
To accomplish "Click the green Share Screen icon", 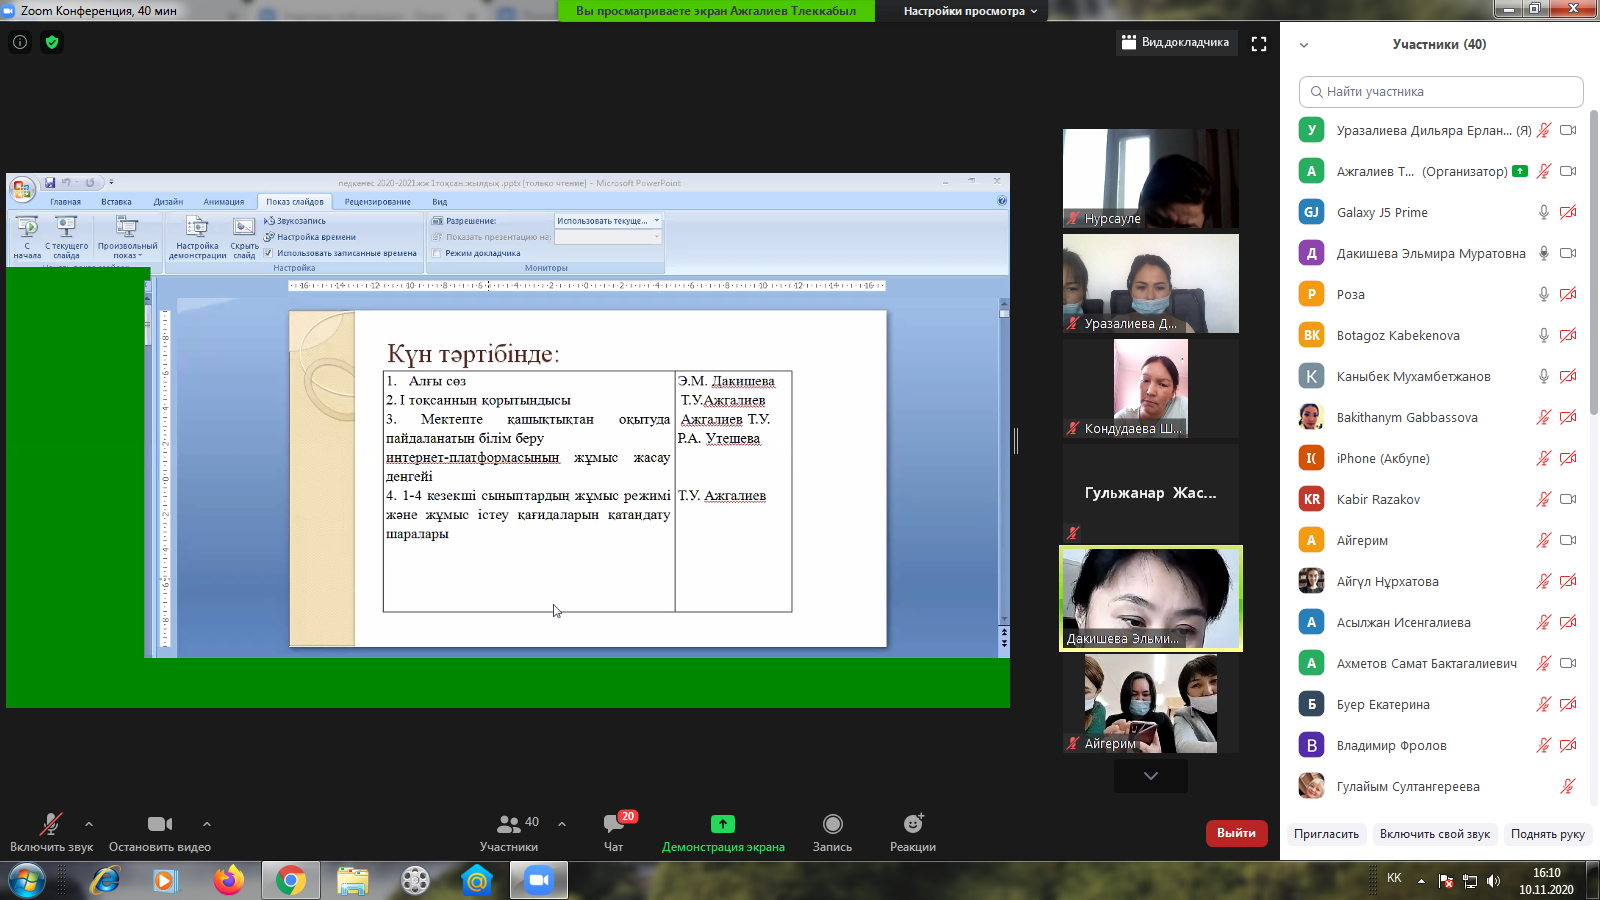I will click(722, 824).
